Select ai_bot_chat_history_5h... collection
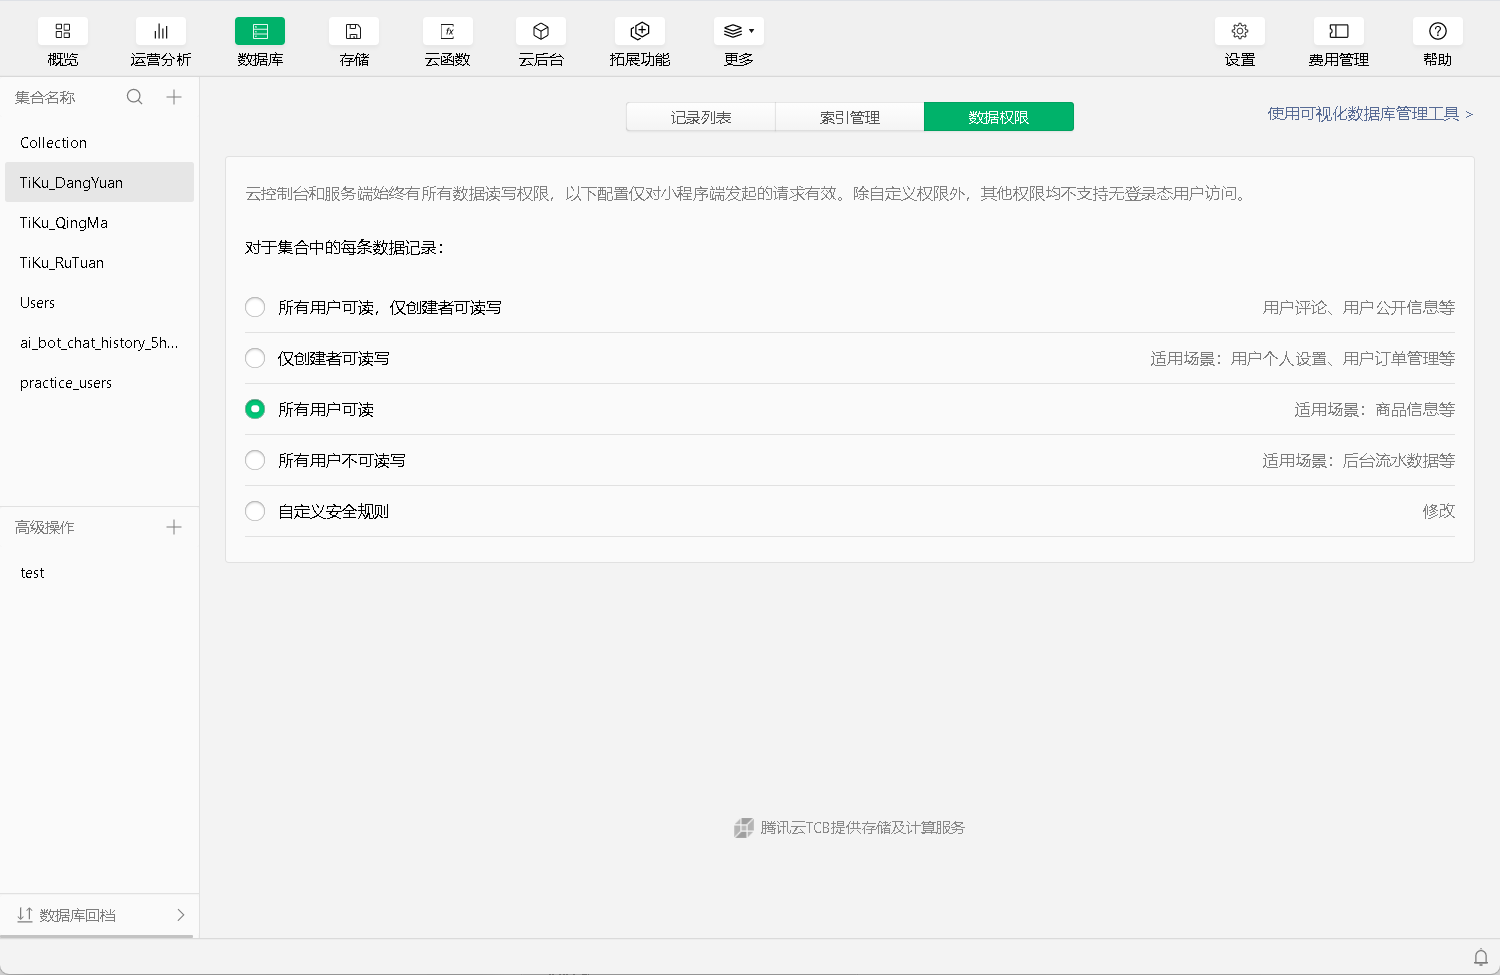 [x=97, y=342]
